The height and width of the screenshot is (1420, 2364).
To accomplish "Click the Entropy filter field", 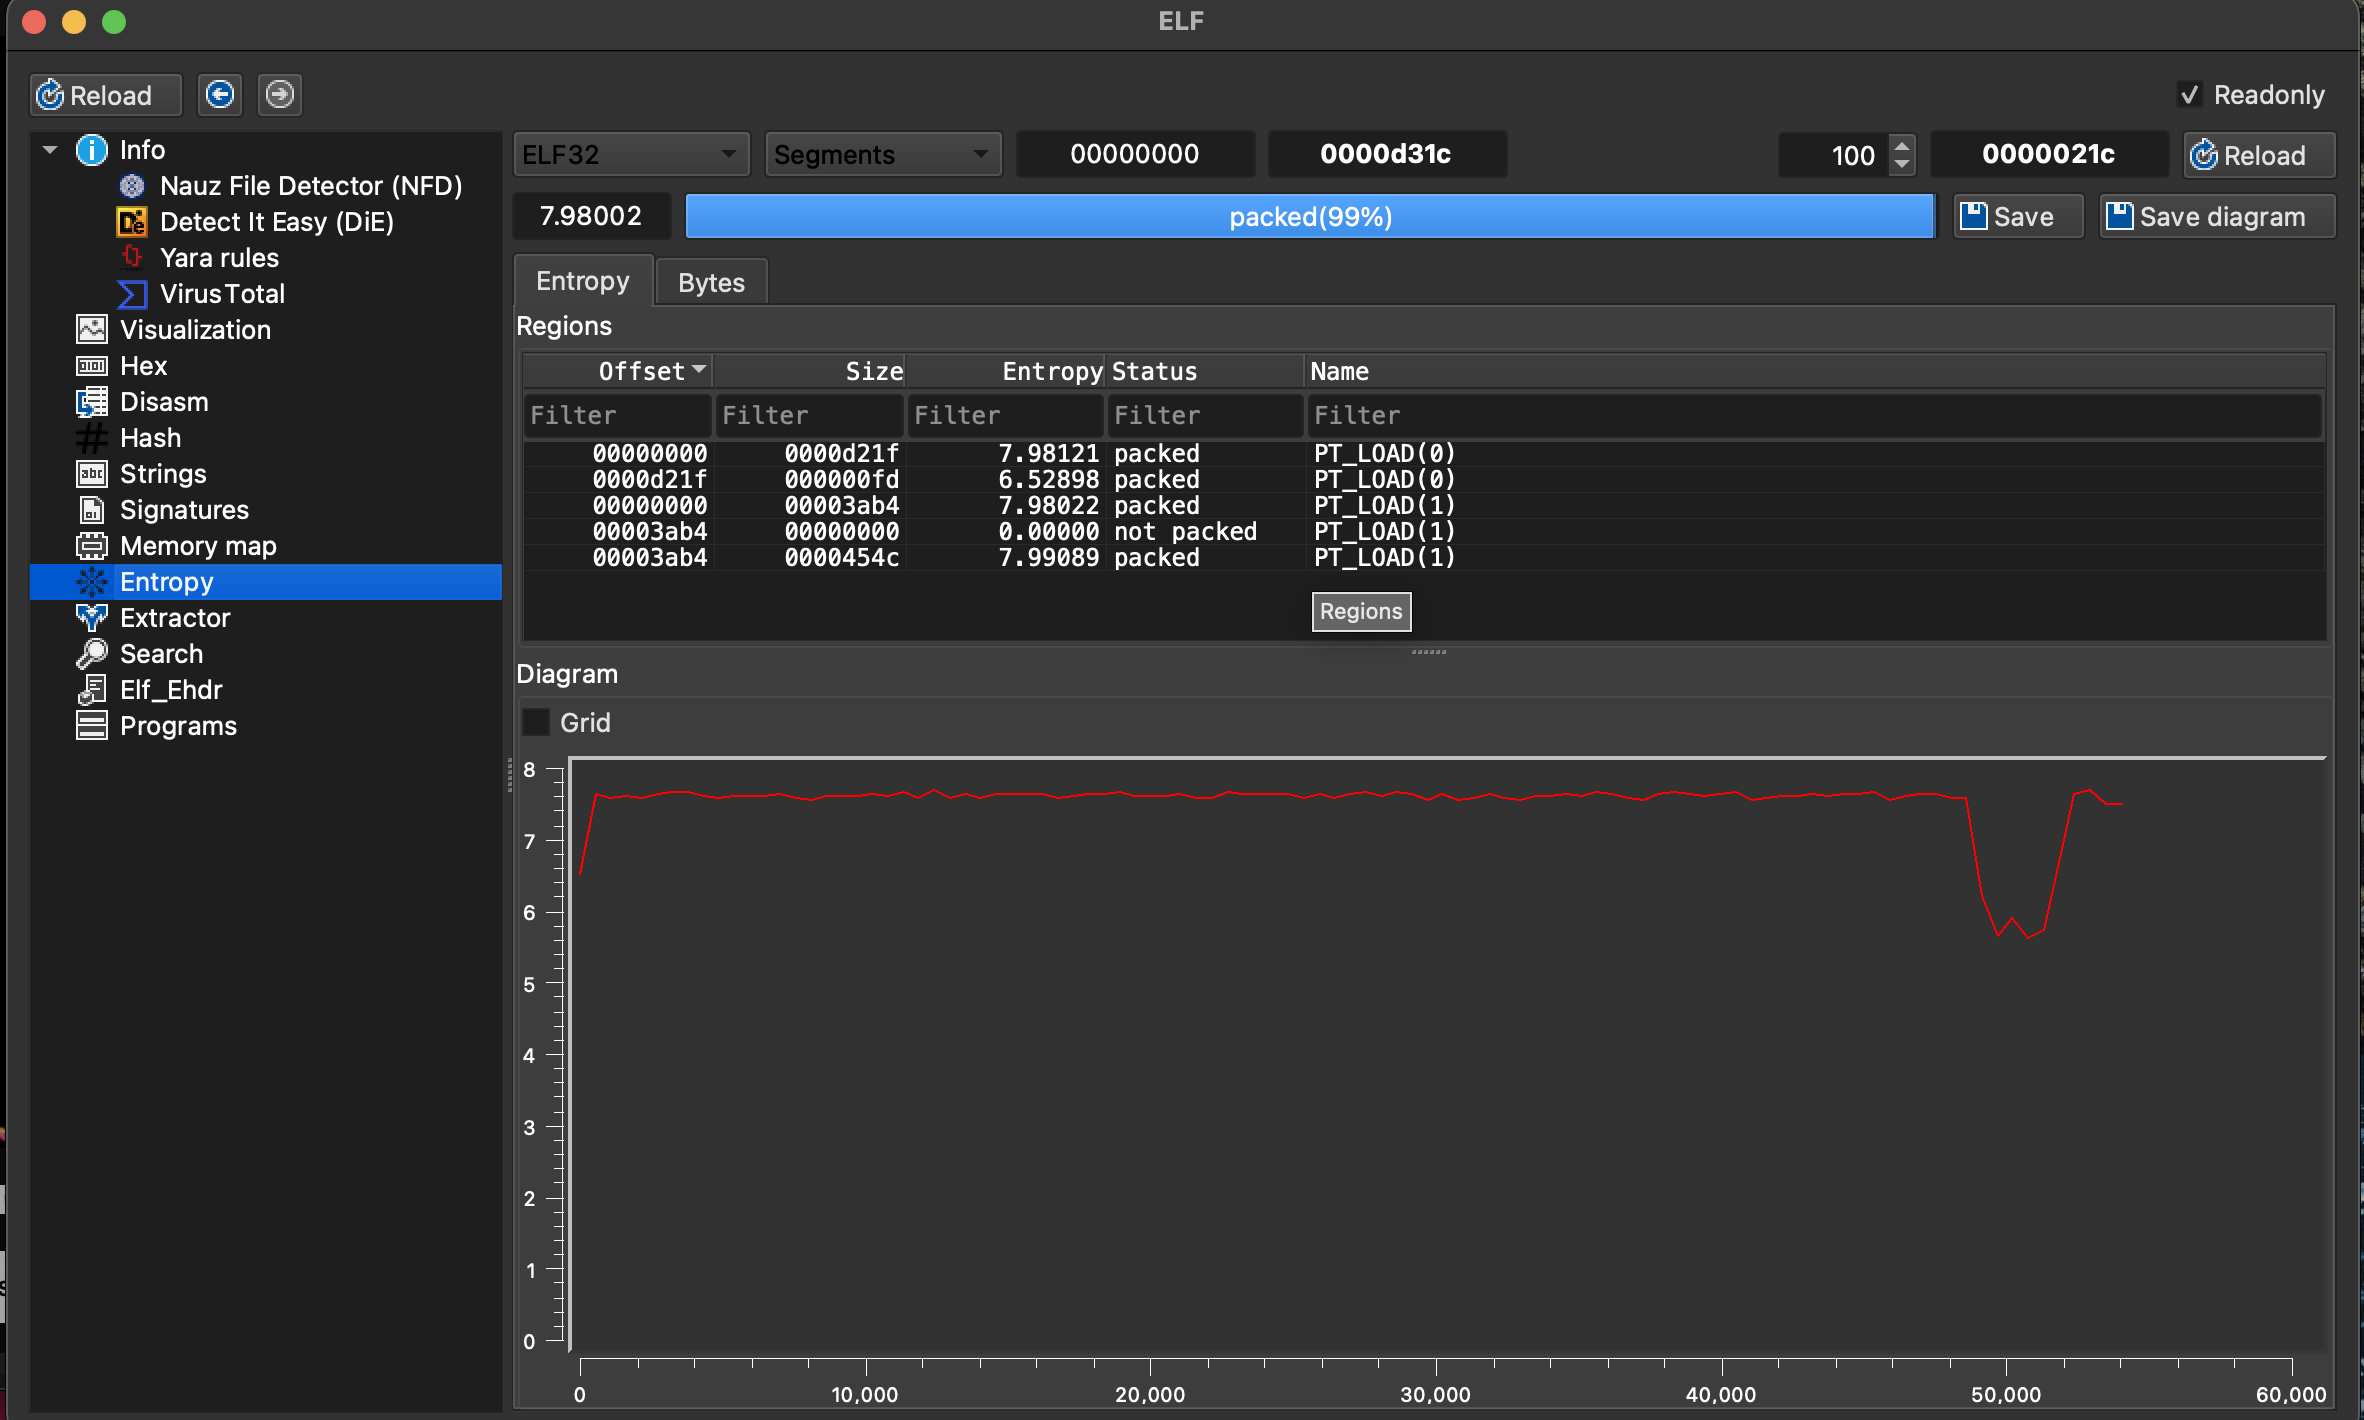I will coord(1005,415).
